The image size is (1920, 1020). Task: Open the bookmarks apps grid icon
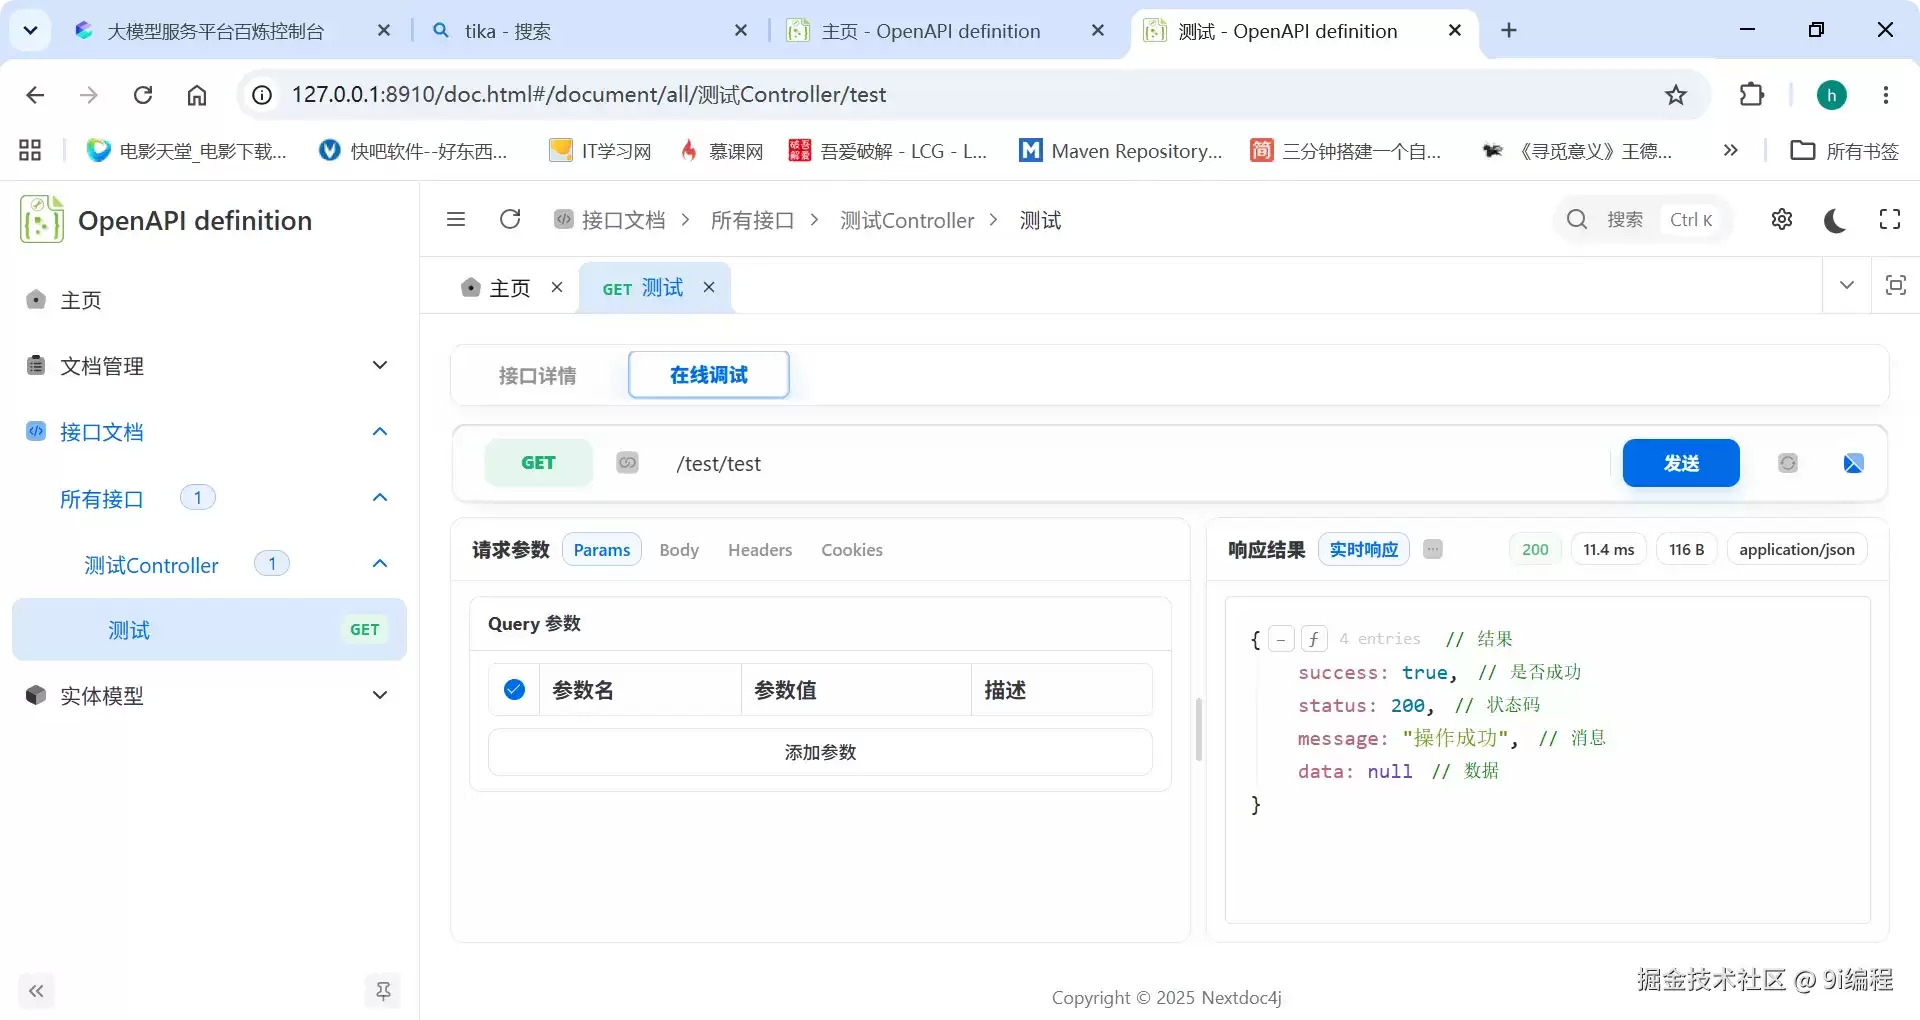click(30, 150)
